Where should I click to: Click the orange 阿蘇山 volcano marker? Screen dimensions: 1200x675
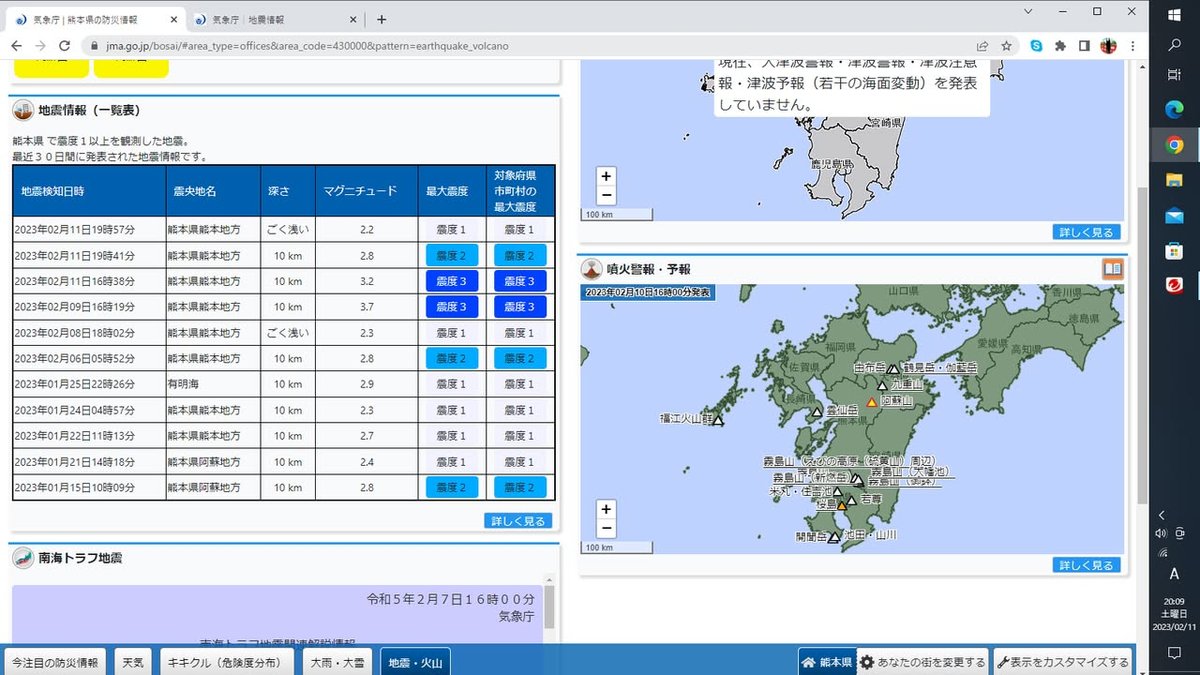(x=871, y=402)
